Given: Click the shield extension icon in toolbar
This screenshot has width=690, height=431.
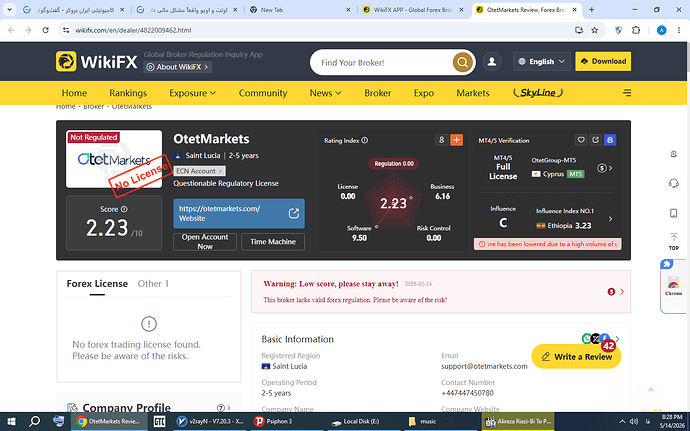Looking at the screenshot, I should [618, 30].
